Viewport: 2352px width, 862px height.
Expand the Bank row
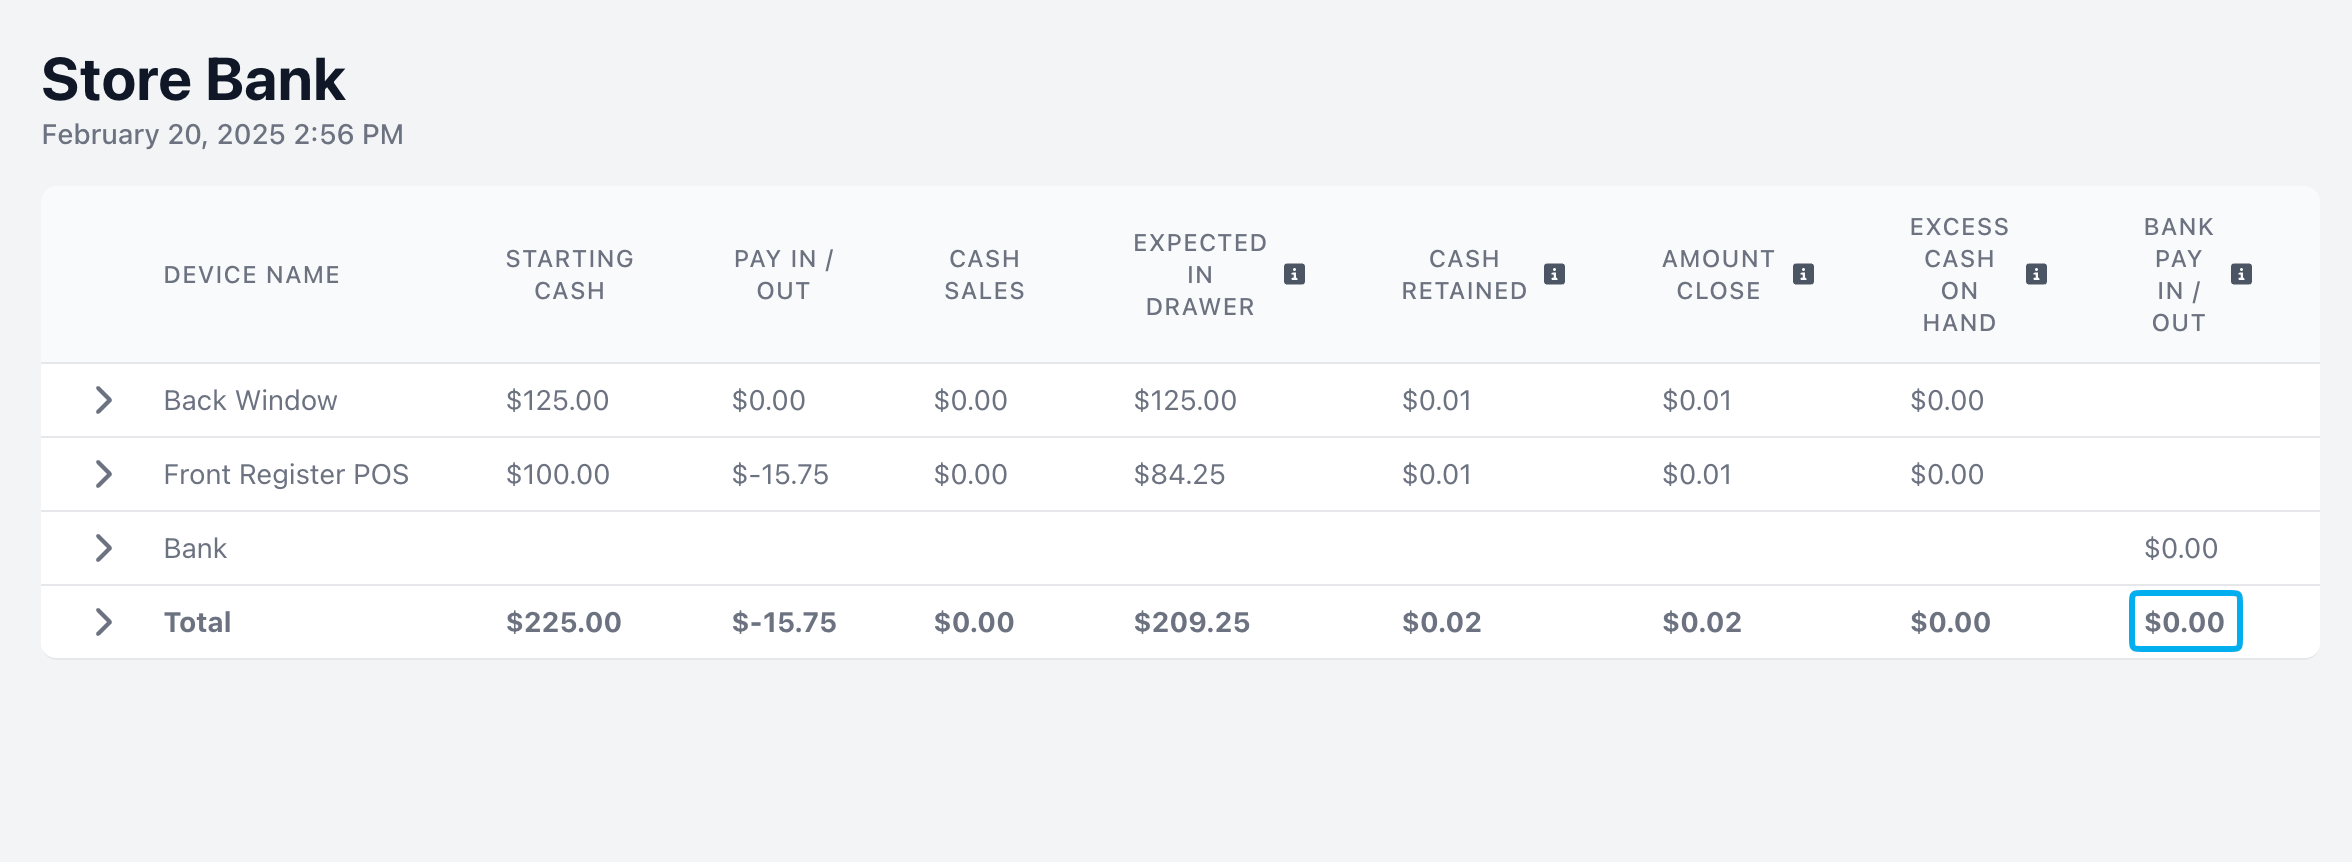[103, 548]
